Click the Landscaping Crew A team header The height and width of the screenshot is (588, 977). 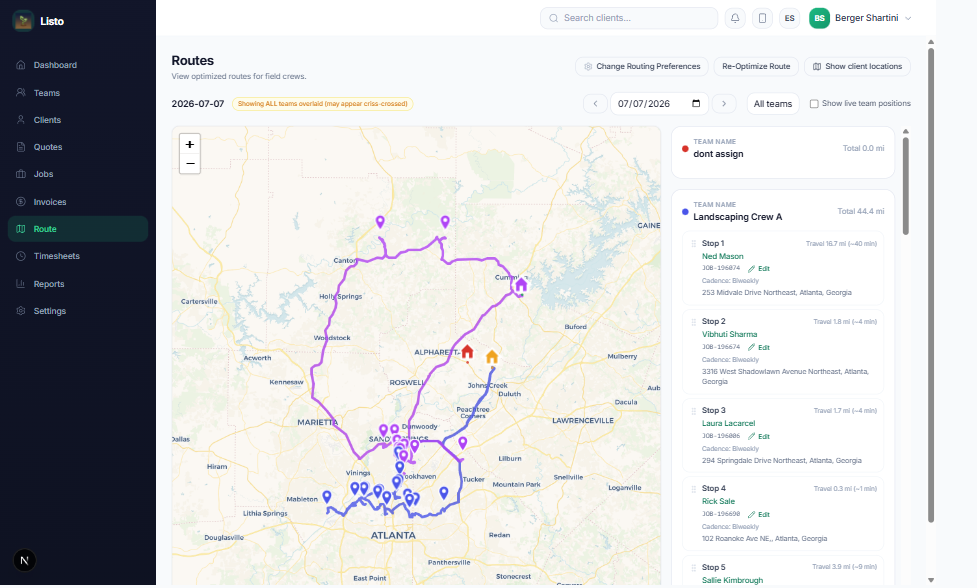(x=737, y=217)
